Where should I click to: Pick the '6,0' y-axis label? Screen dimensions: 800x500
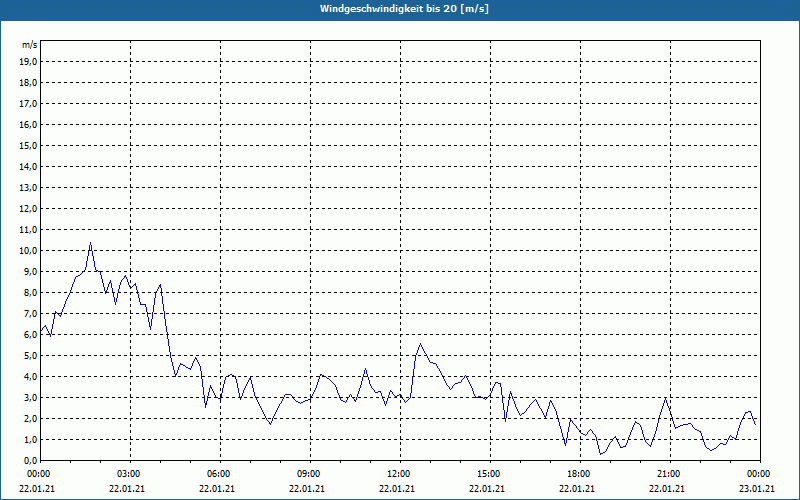click(30, 335)
